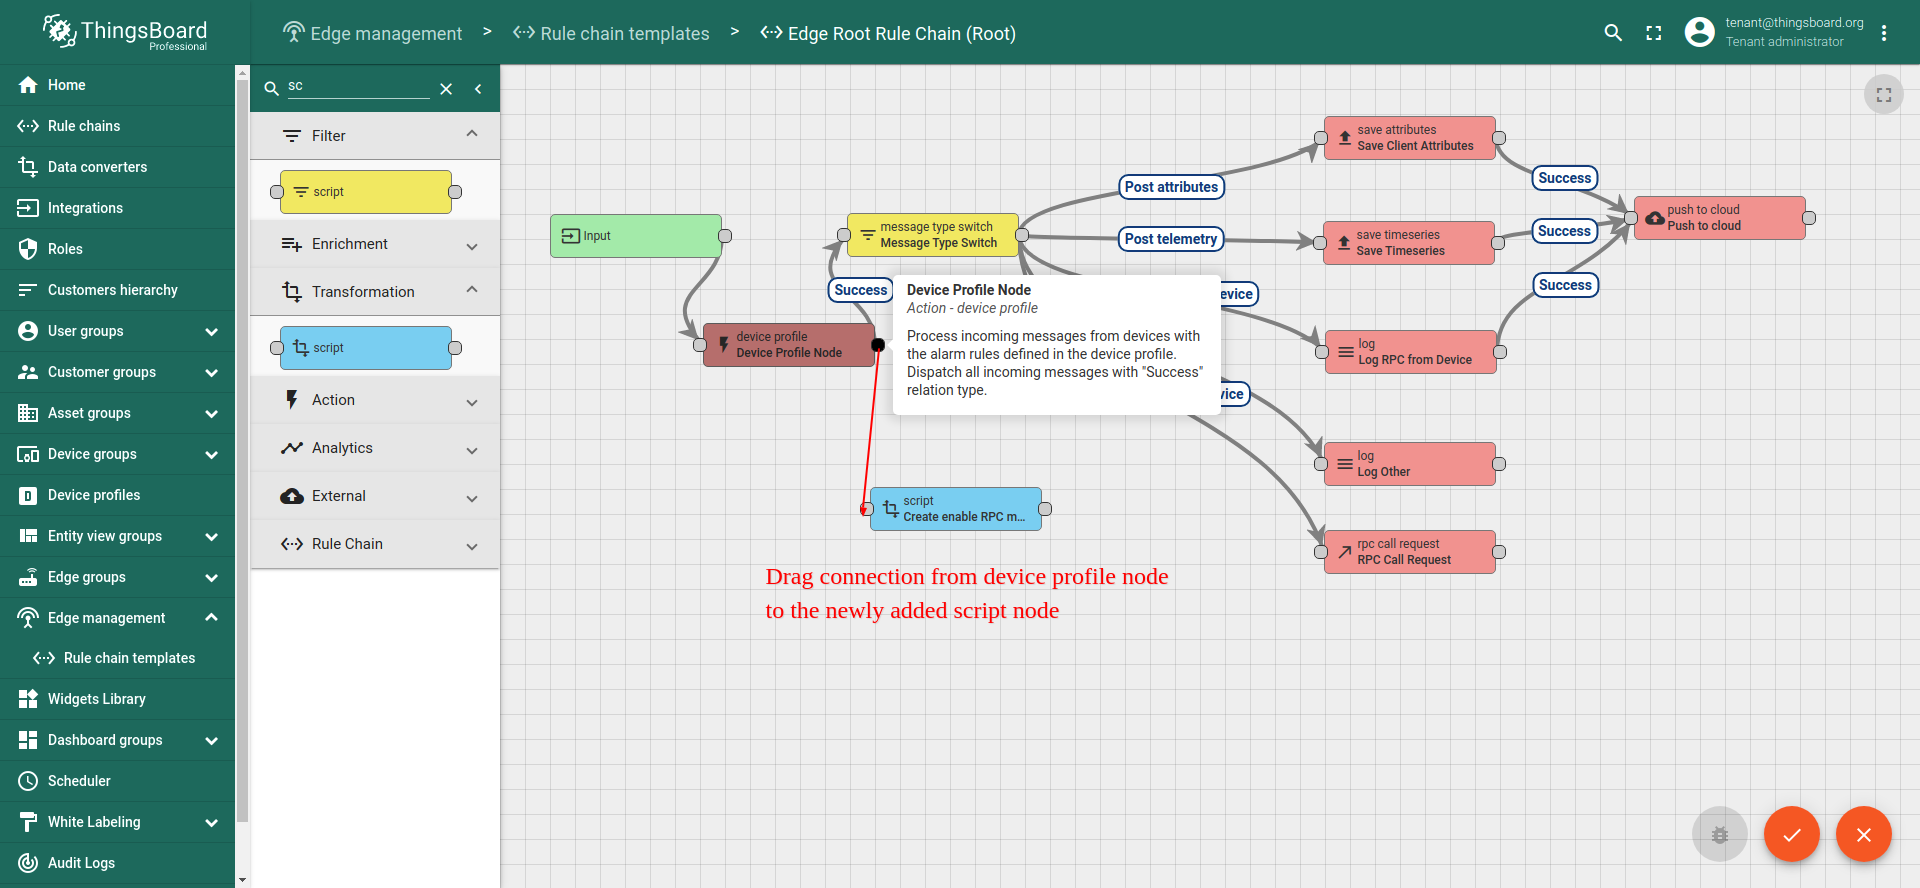This screenshot has height=888, width=1920.
Task: Expand the Rule Chain node category
Action: tap(375, 544)
